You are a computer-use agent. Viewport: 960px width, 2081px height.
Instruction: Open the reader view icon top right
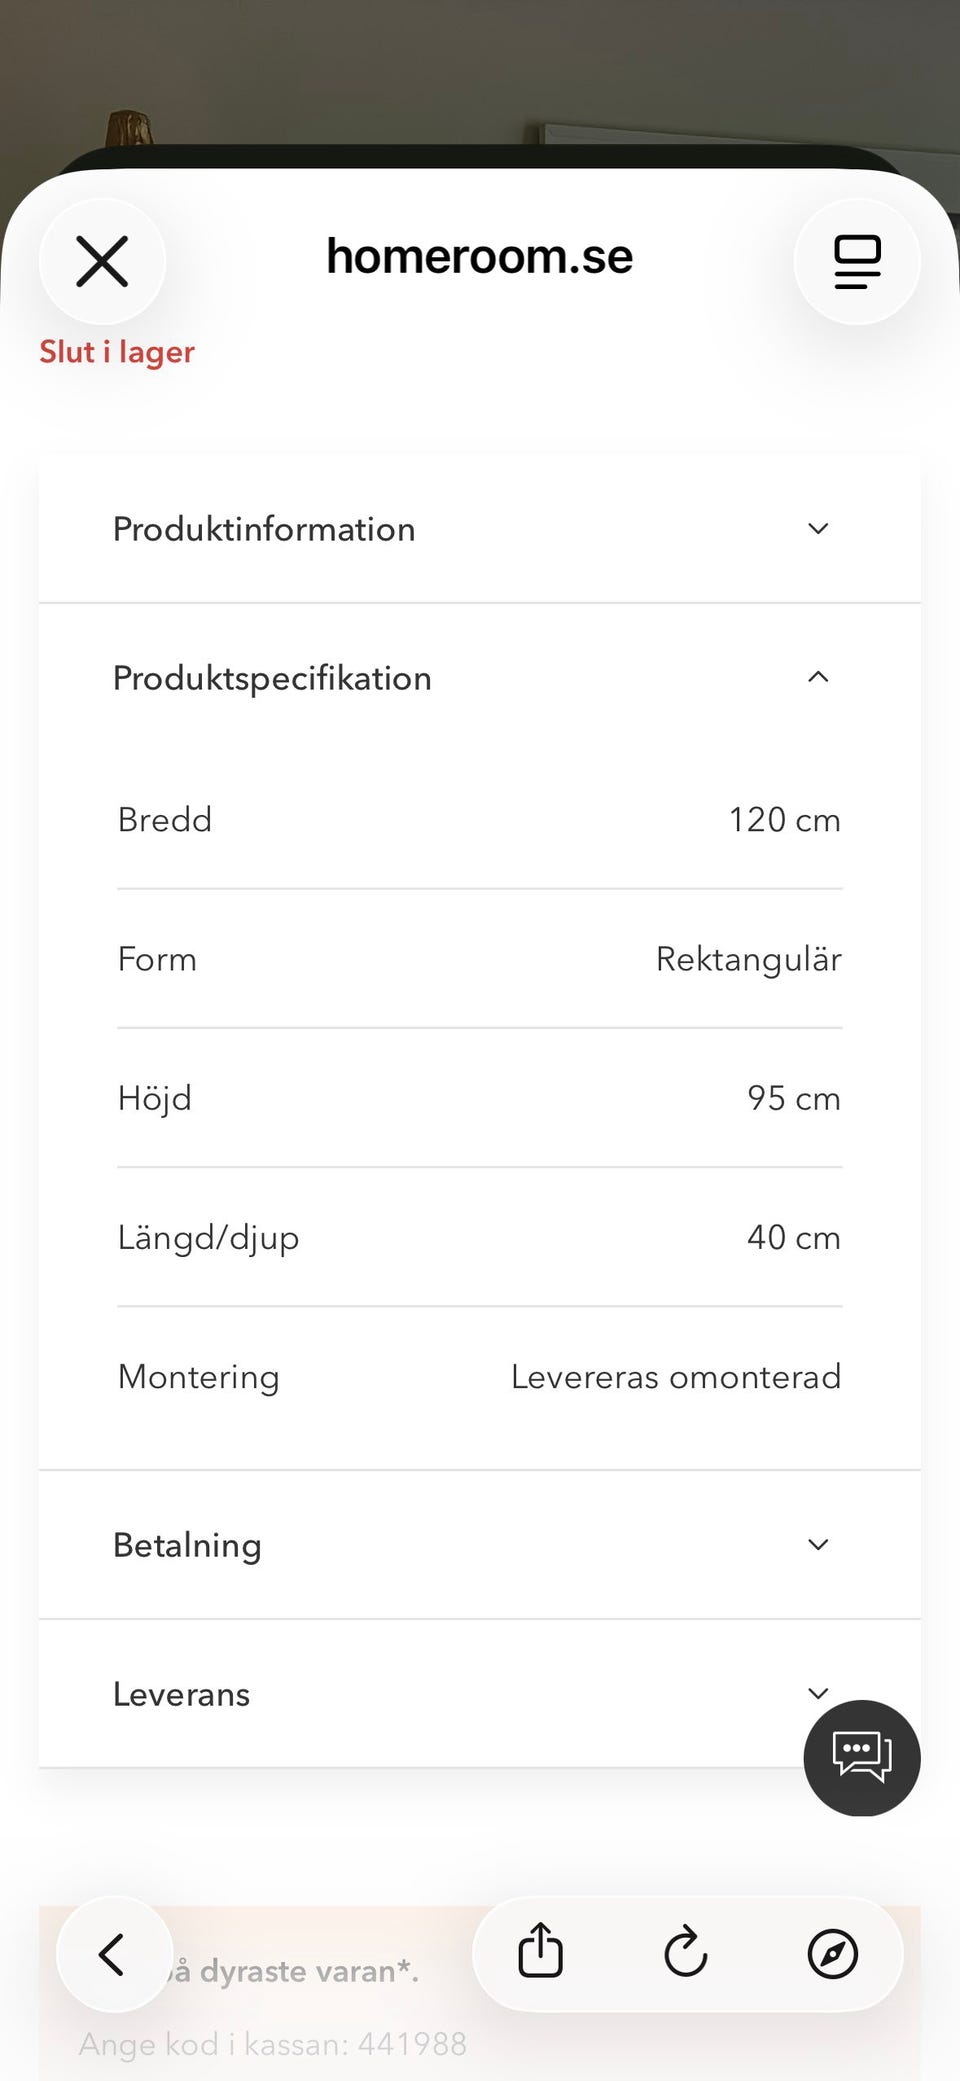coord(857,262)
